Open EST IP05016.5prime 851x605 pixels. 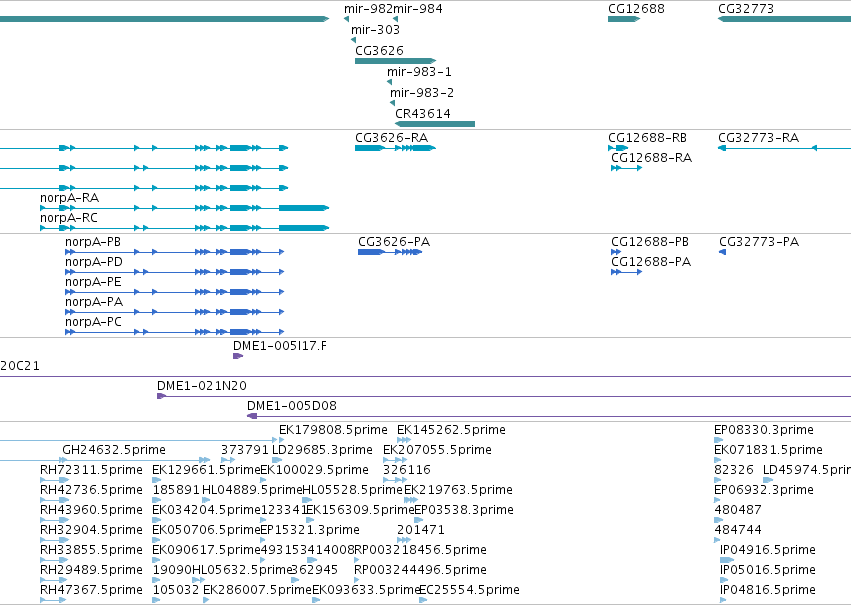point(767,571)
